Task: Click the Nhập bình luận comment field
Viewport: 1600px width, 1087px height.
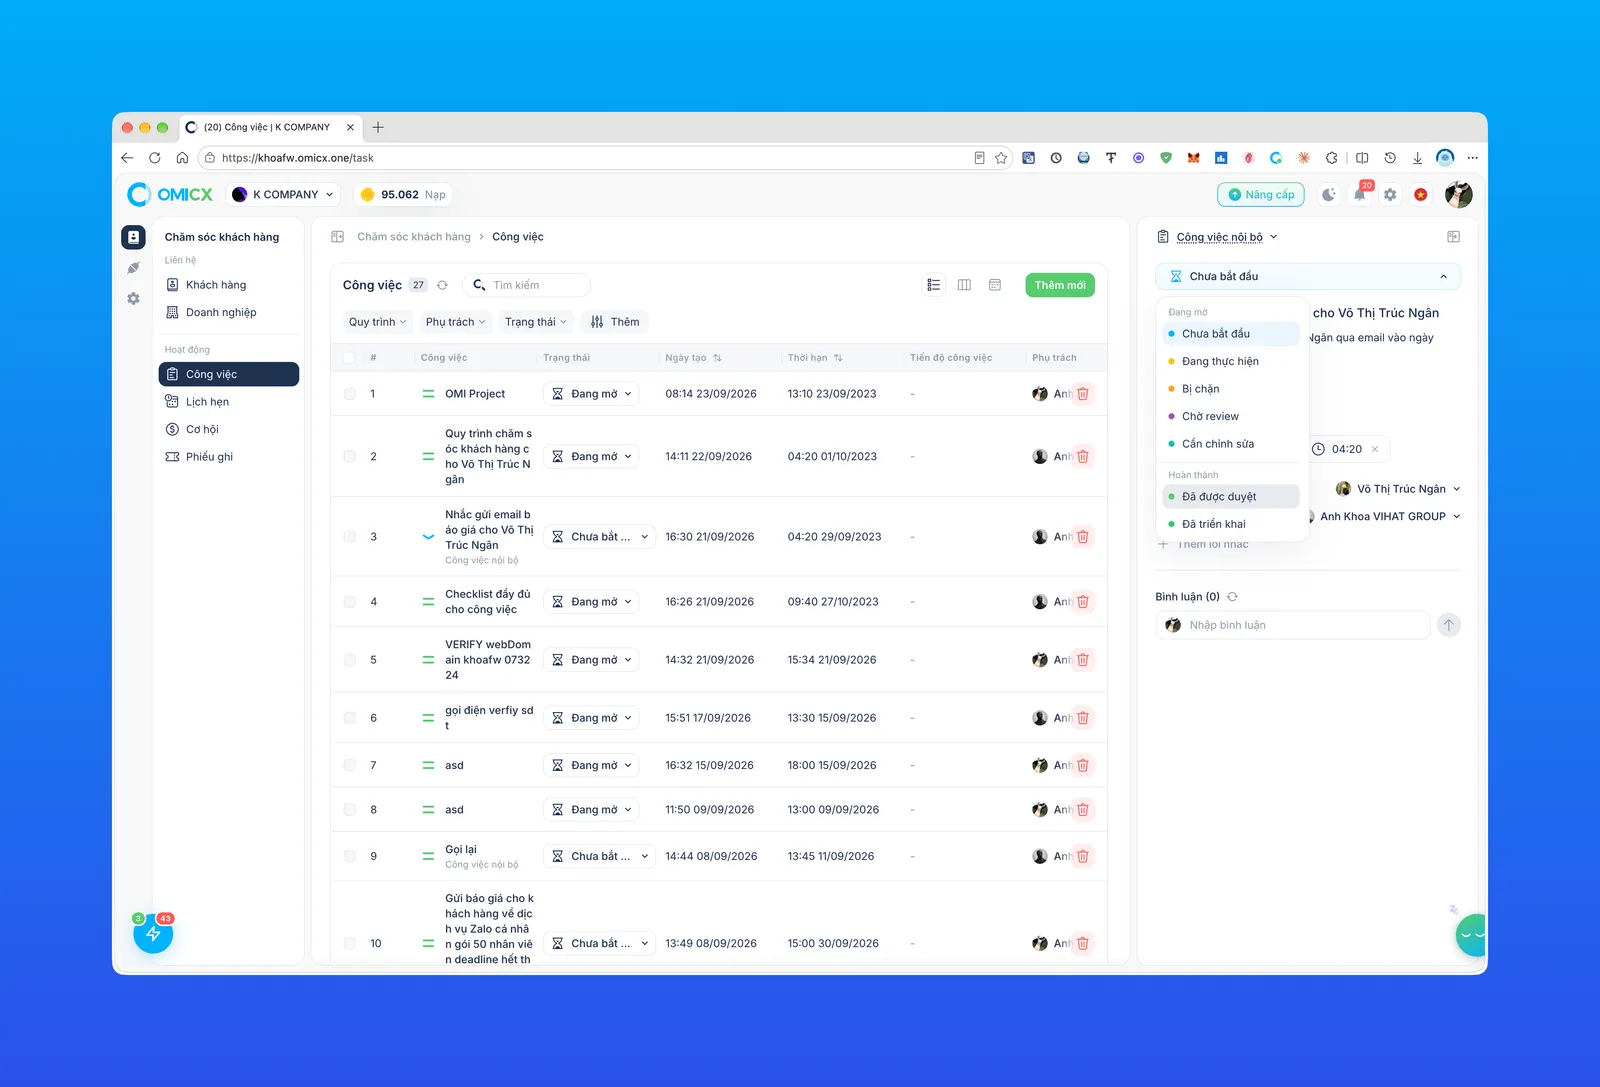Action: tap(1293, 625)
